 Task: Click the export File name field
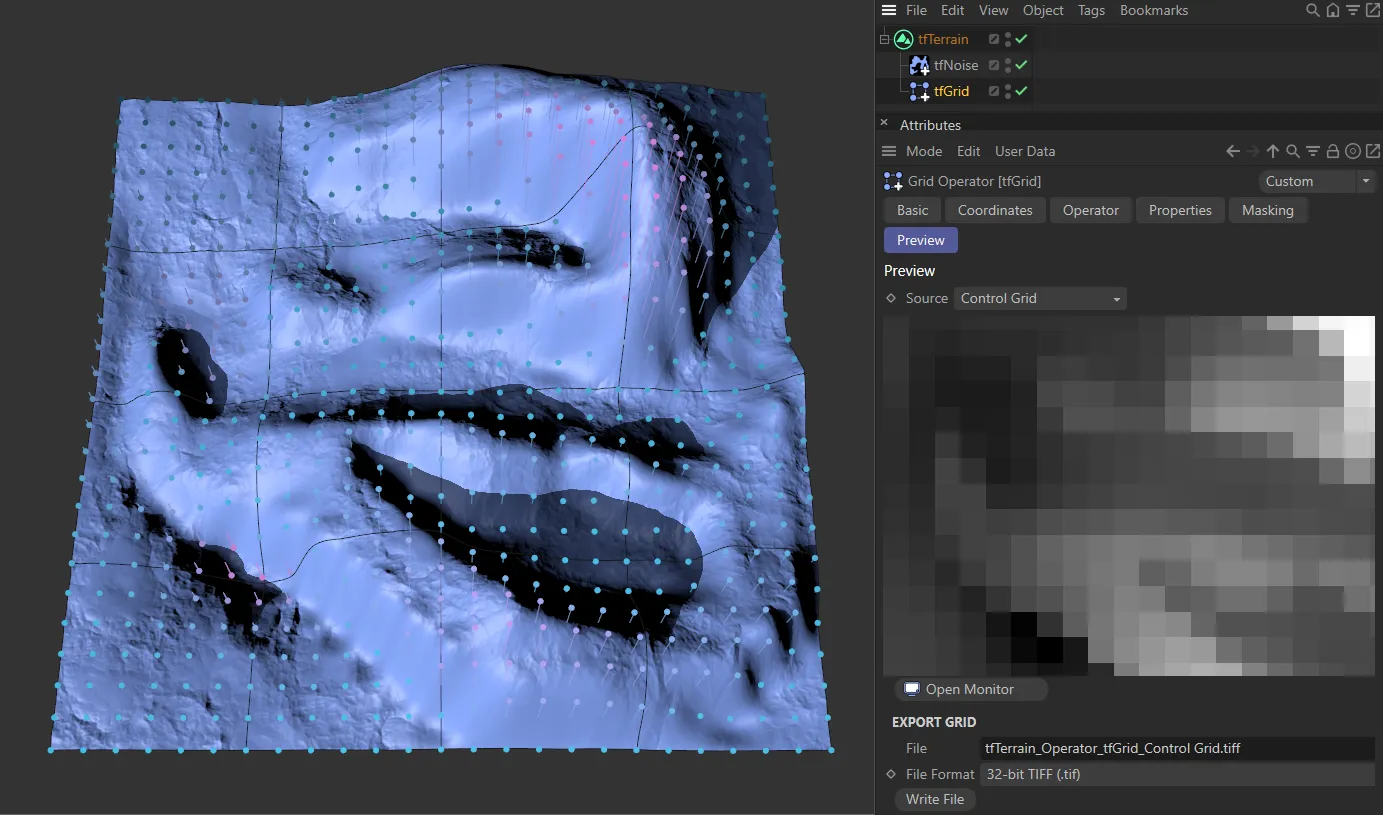click(x=1177, y=748)
